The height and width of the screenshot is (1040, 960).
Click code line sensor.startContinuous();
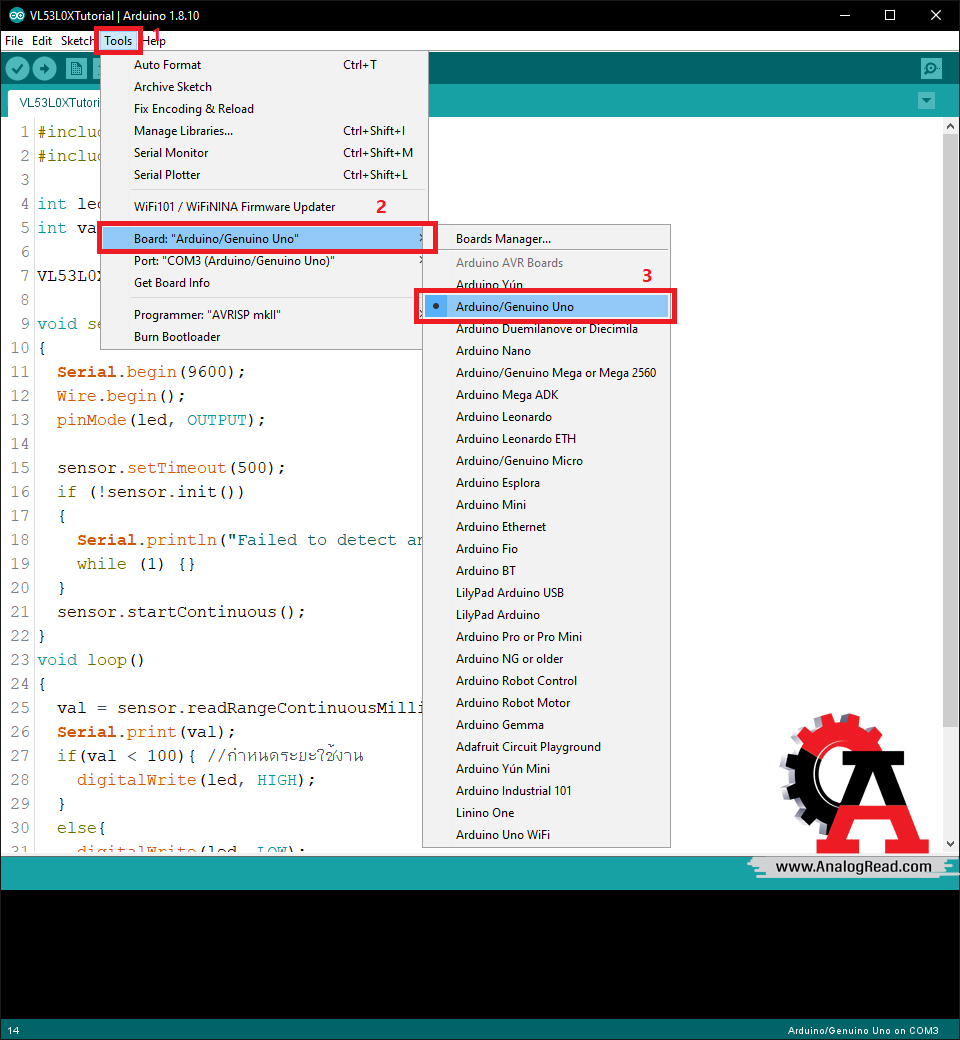(180, 612)
